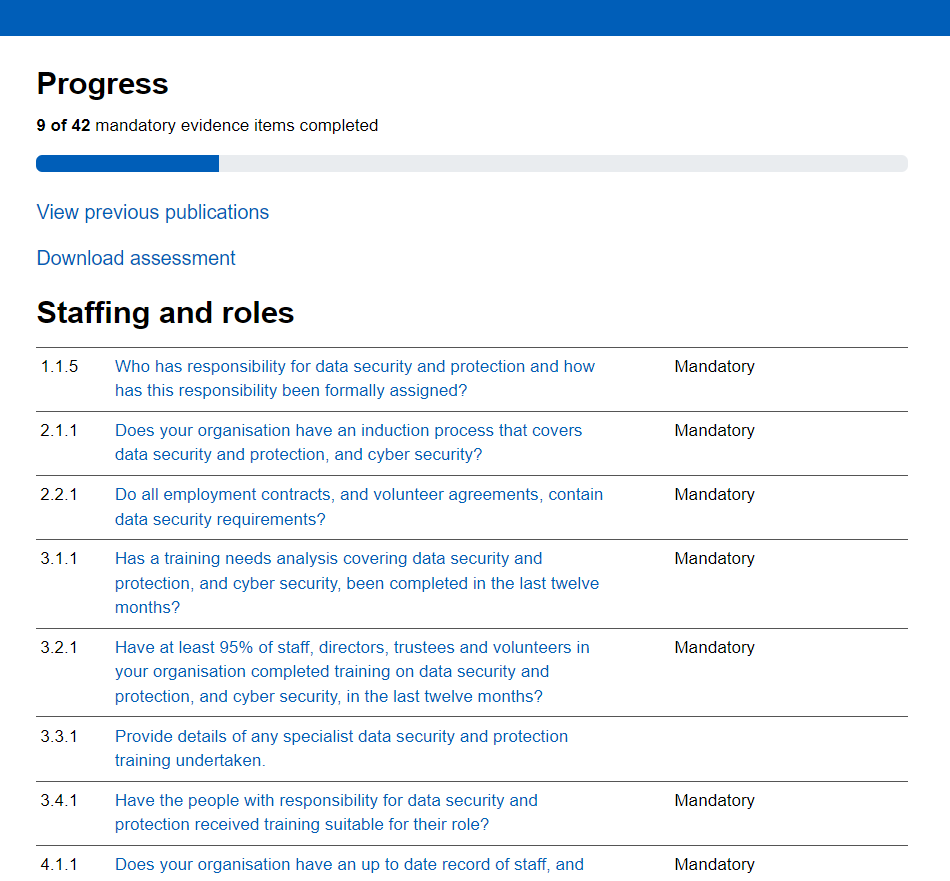The width and height of the screenshot is (950, 881).
Task: Select the item number 1.1.5 in the table
Action: (x=59, y=366)
